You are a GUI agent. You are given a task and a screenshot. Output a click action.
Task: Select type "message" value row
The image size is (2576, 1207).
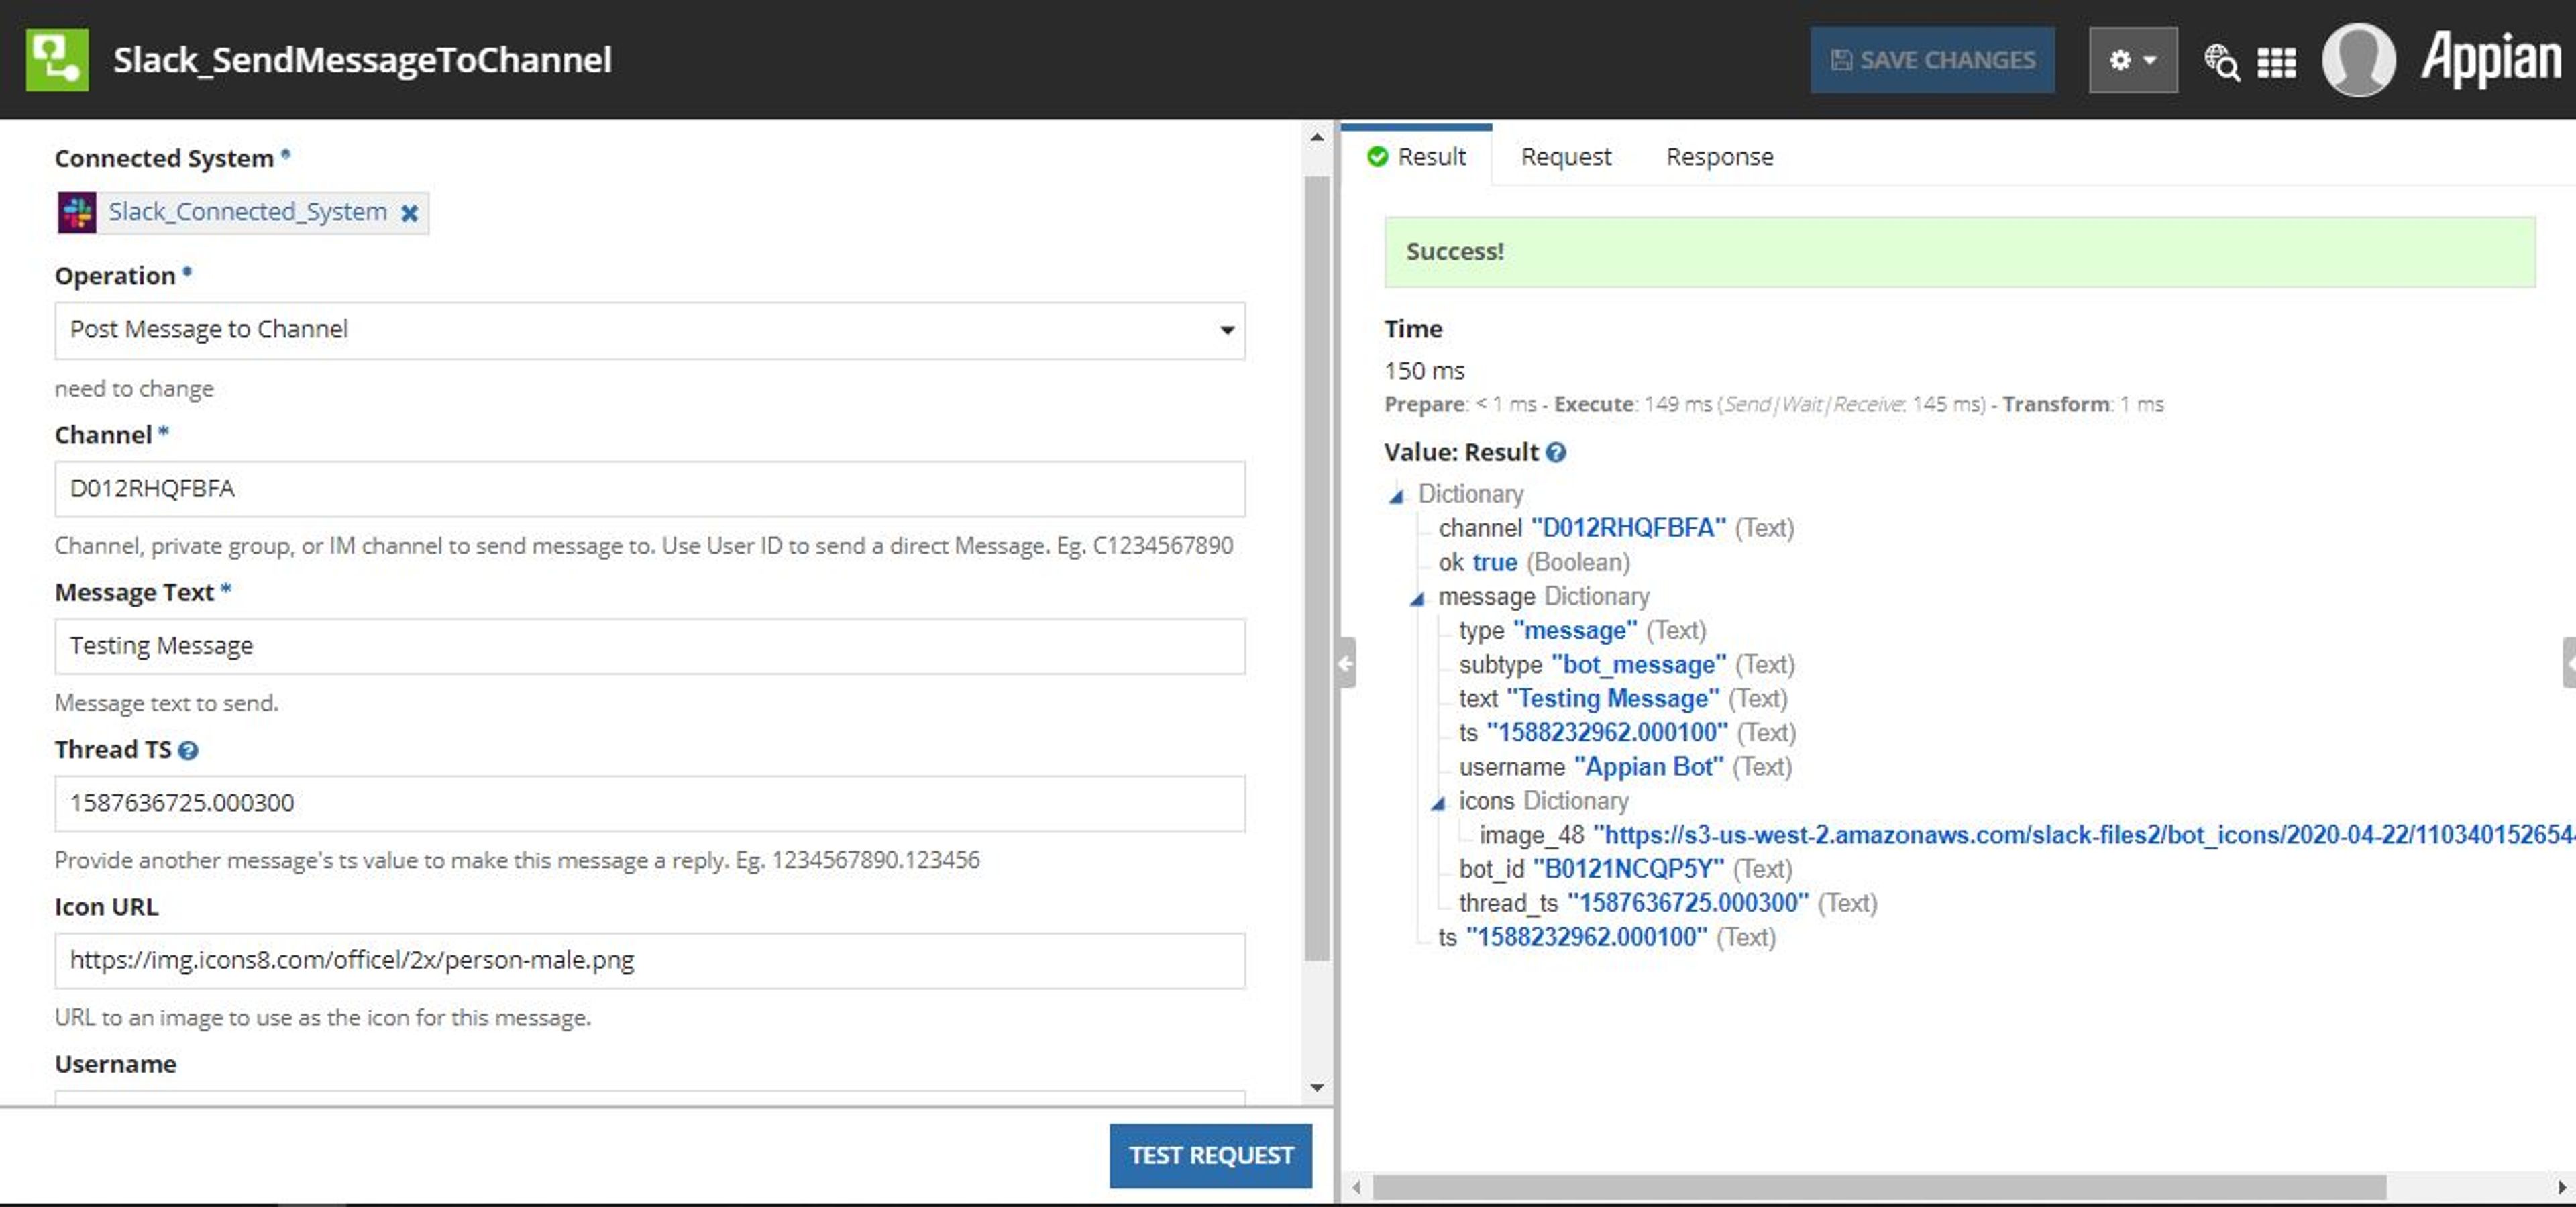(x=1582, y=630)
